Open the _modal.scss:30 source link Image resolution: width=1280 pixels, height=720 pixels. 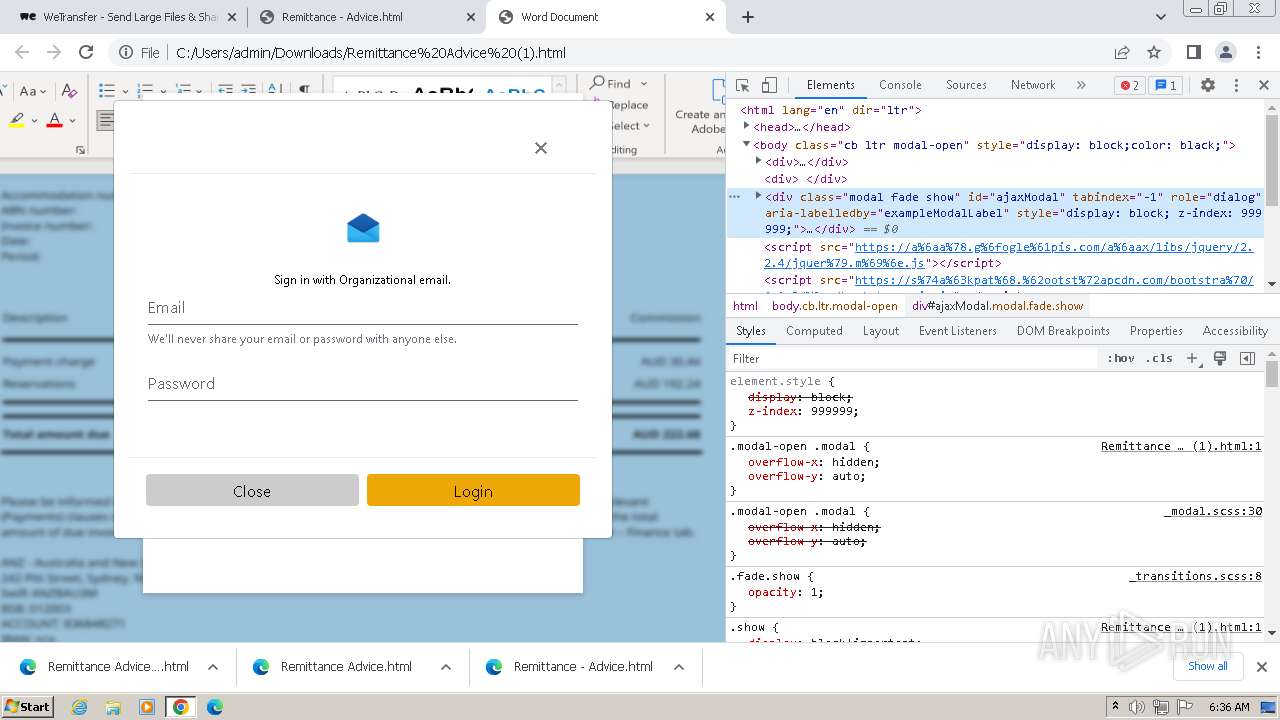tap(1213, 511)
